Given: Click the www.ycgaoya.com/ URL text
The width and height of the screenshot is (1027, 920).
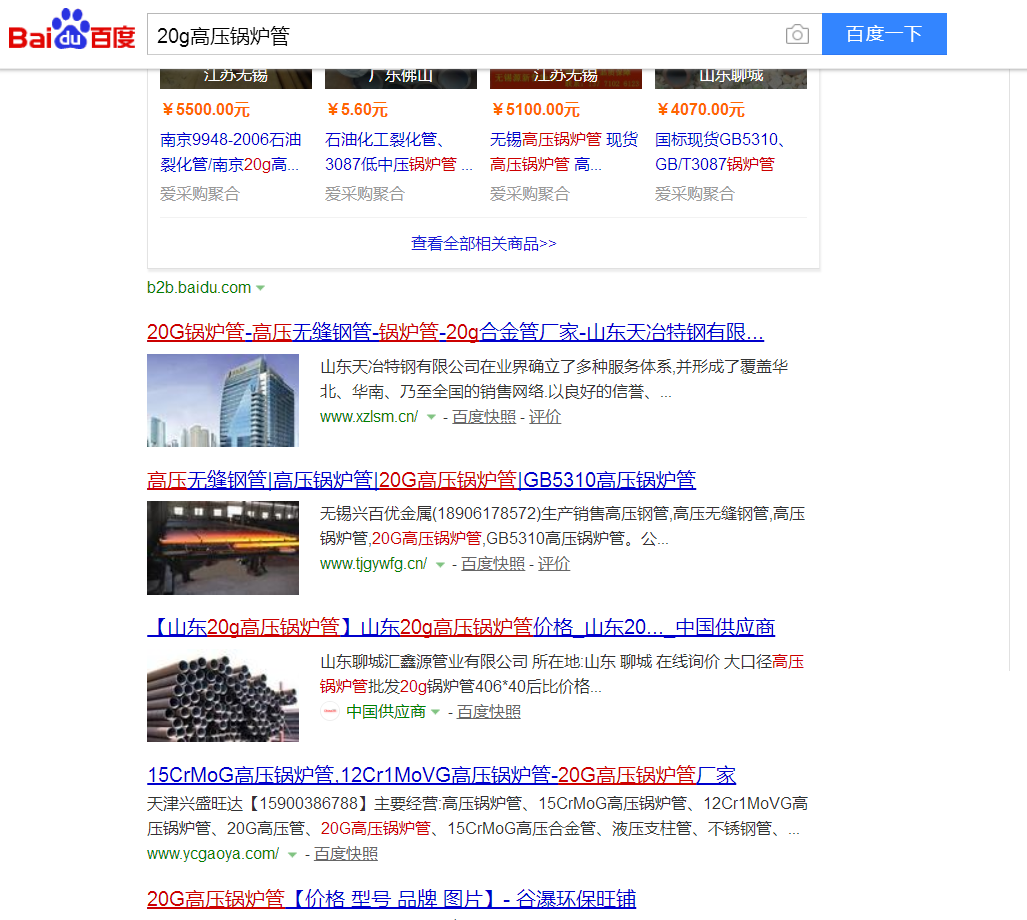Looking at the screenshot, I should (x=213, y=854).
